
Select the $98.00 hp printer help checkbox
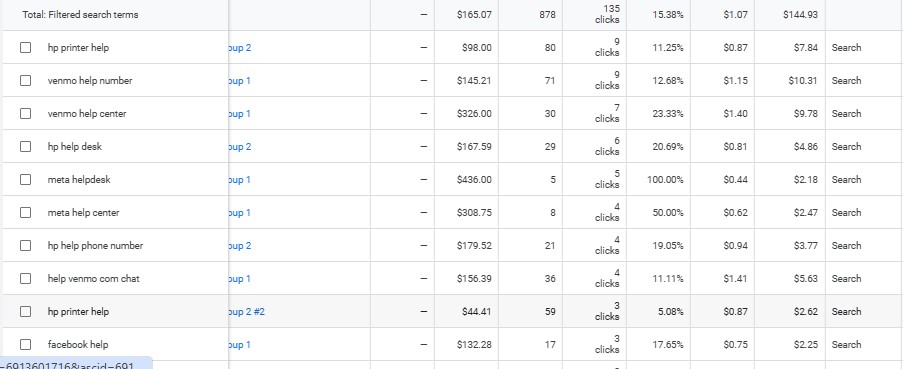(25, 48)
